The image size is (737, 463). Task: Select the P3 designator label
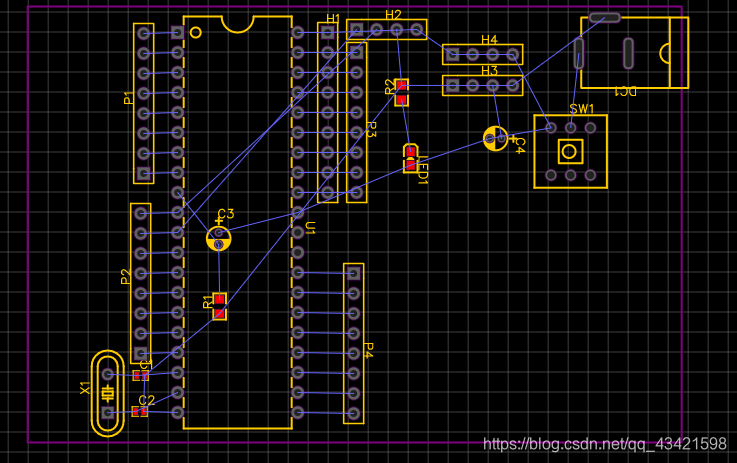coord(371,129)
